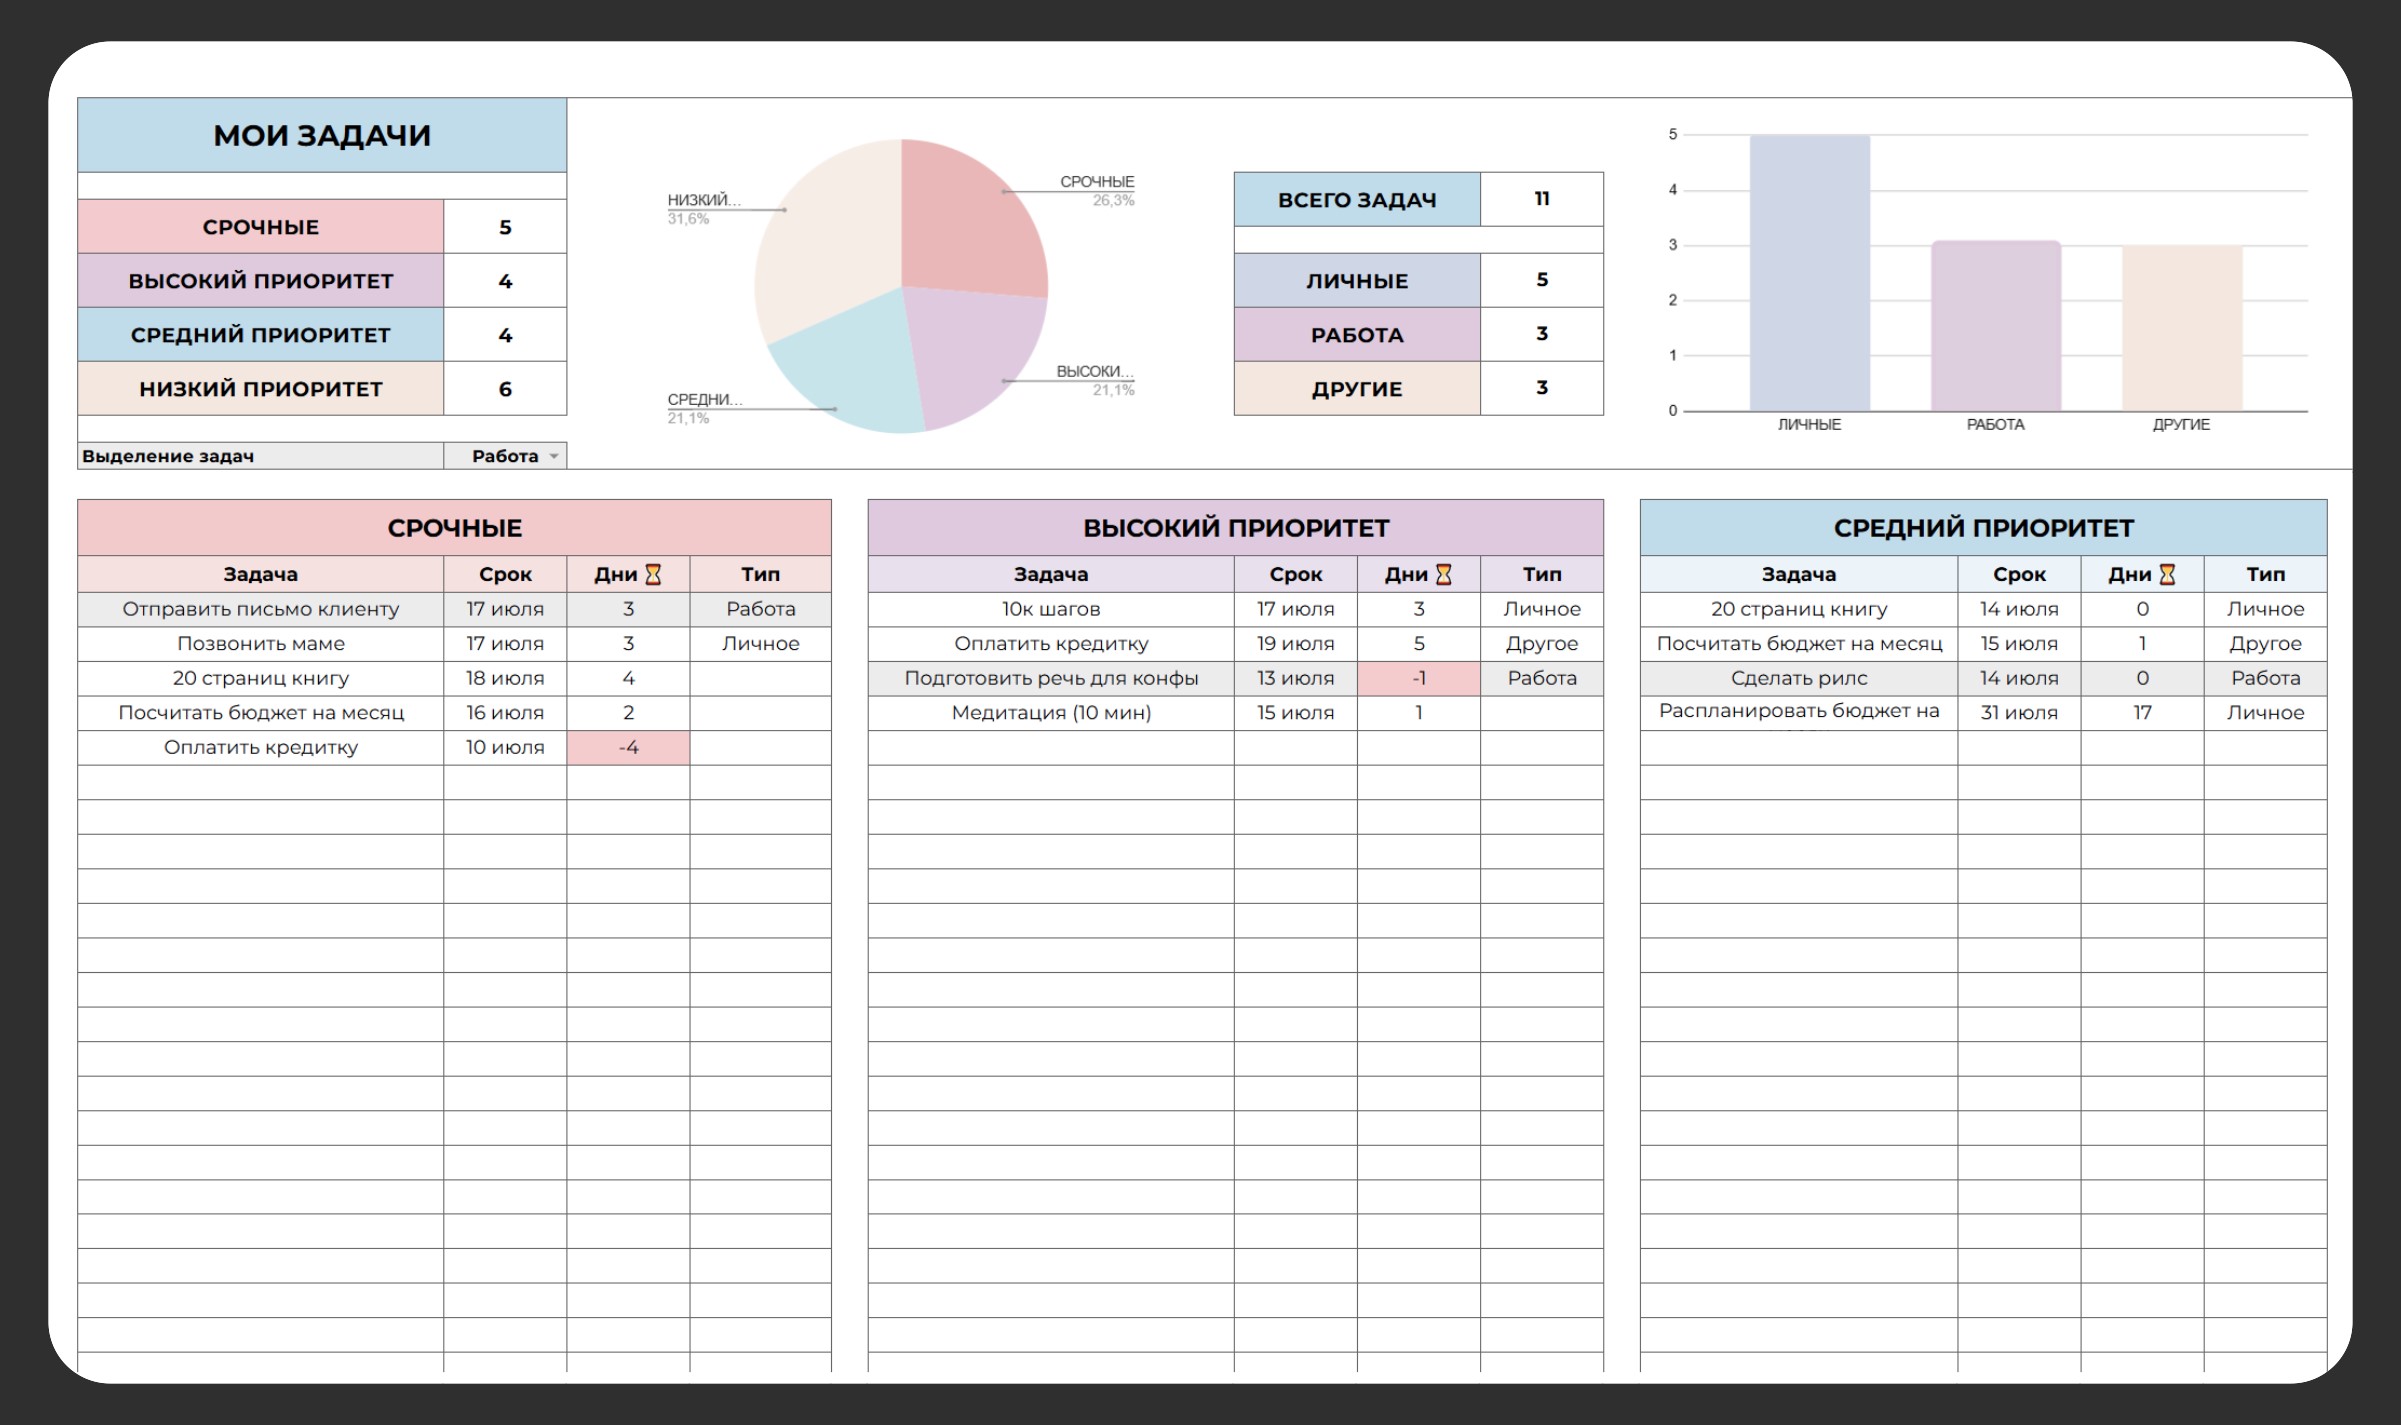Viewport: 2401px width, 1425px height.
Task: Click the hourglass icon in the Срочные table header
Action: click(653, 574)
